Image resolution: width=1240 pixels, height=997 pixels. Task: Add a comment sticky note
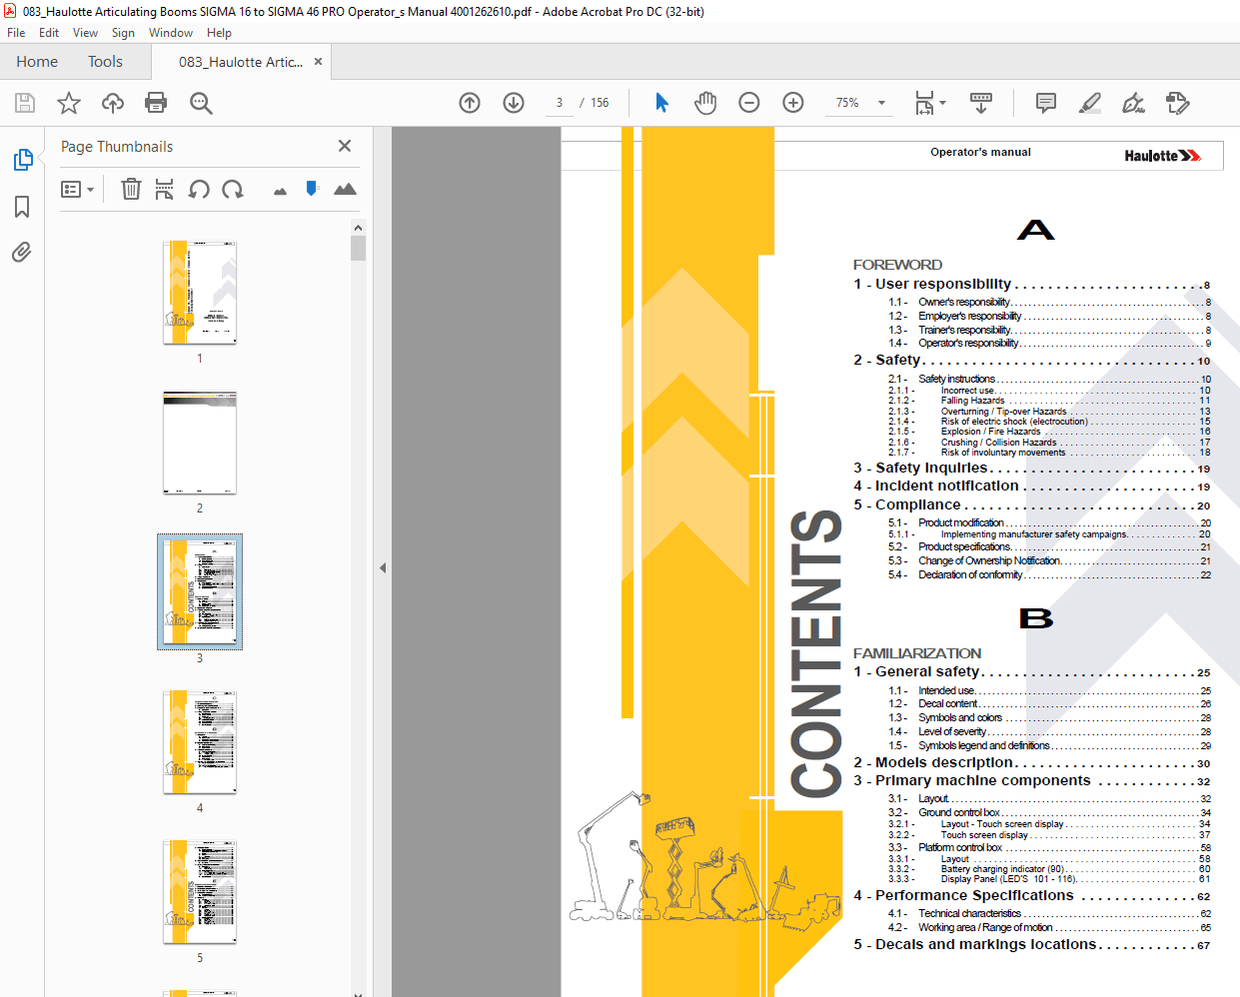(1046, 103)
